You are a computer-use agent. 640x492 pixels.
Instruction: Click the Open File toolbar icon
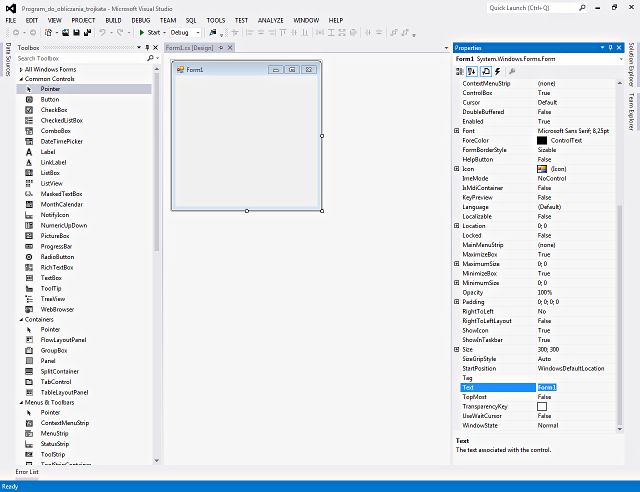click(x=65, y=33)
